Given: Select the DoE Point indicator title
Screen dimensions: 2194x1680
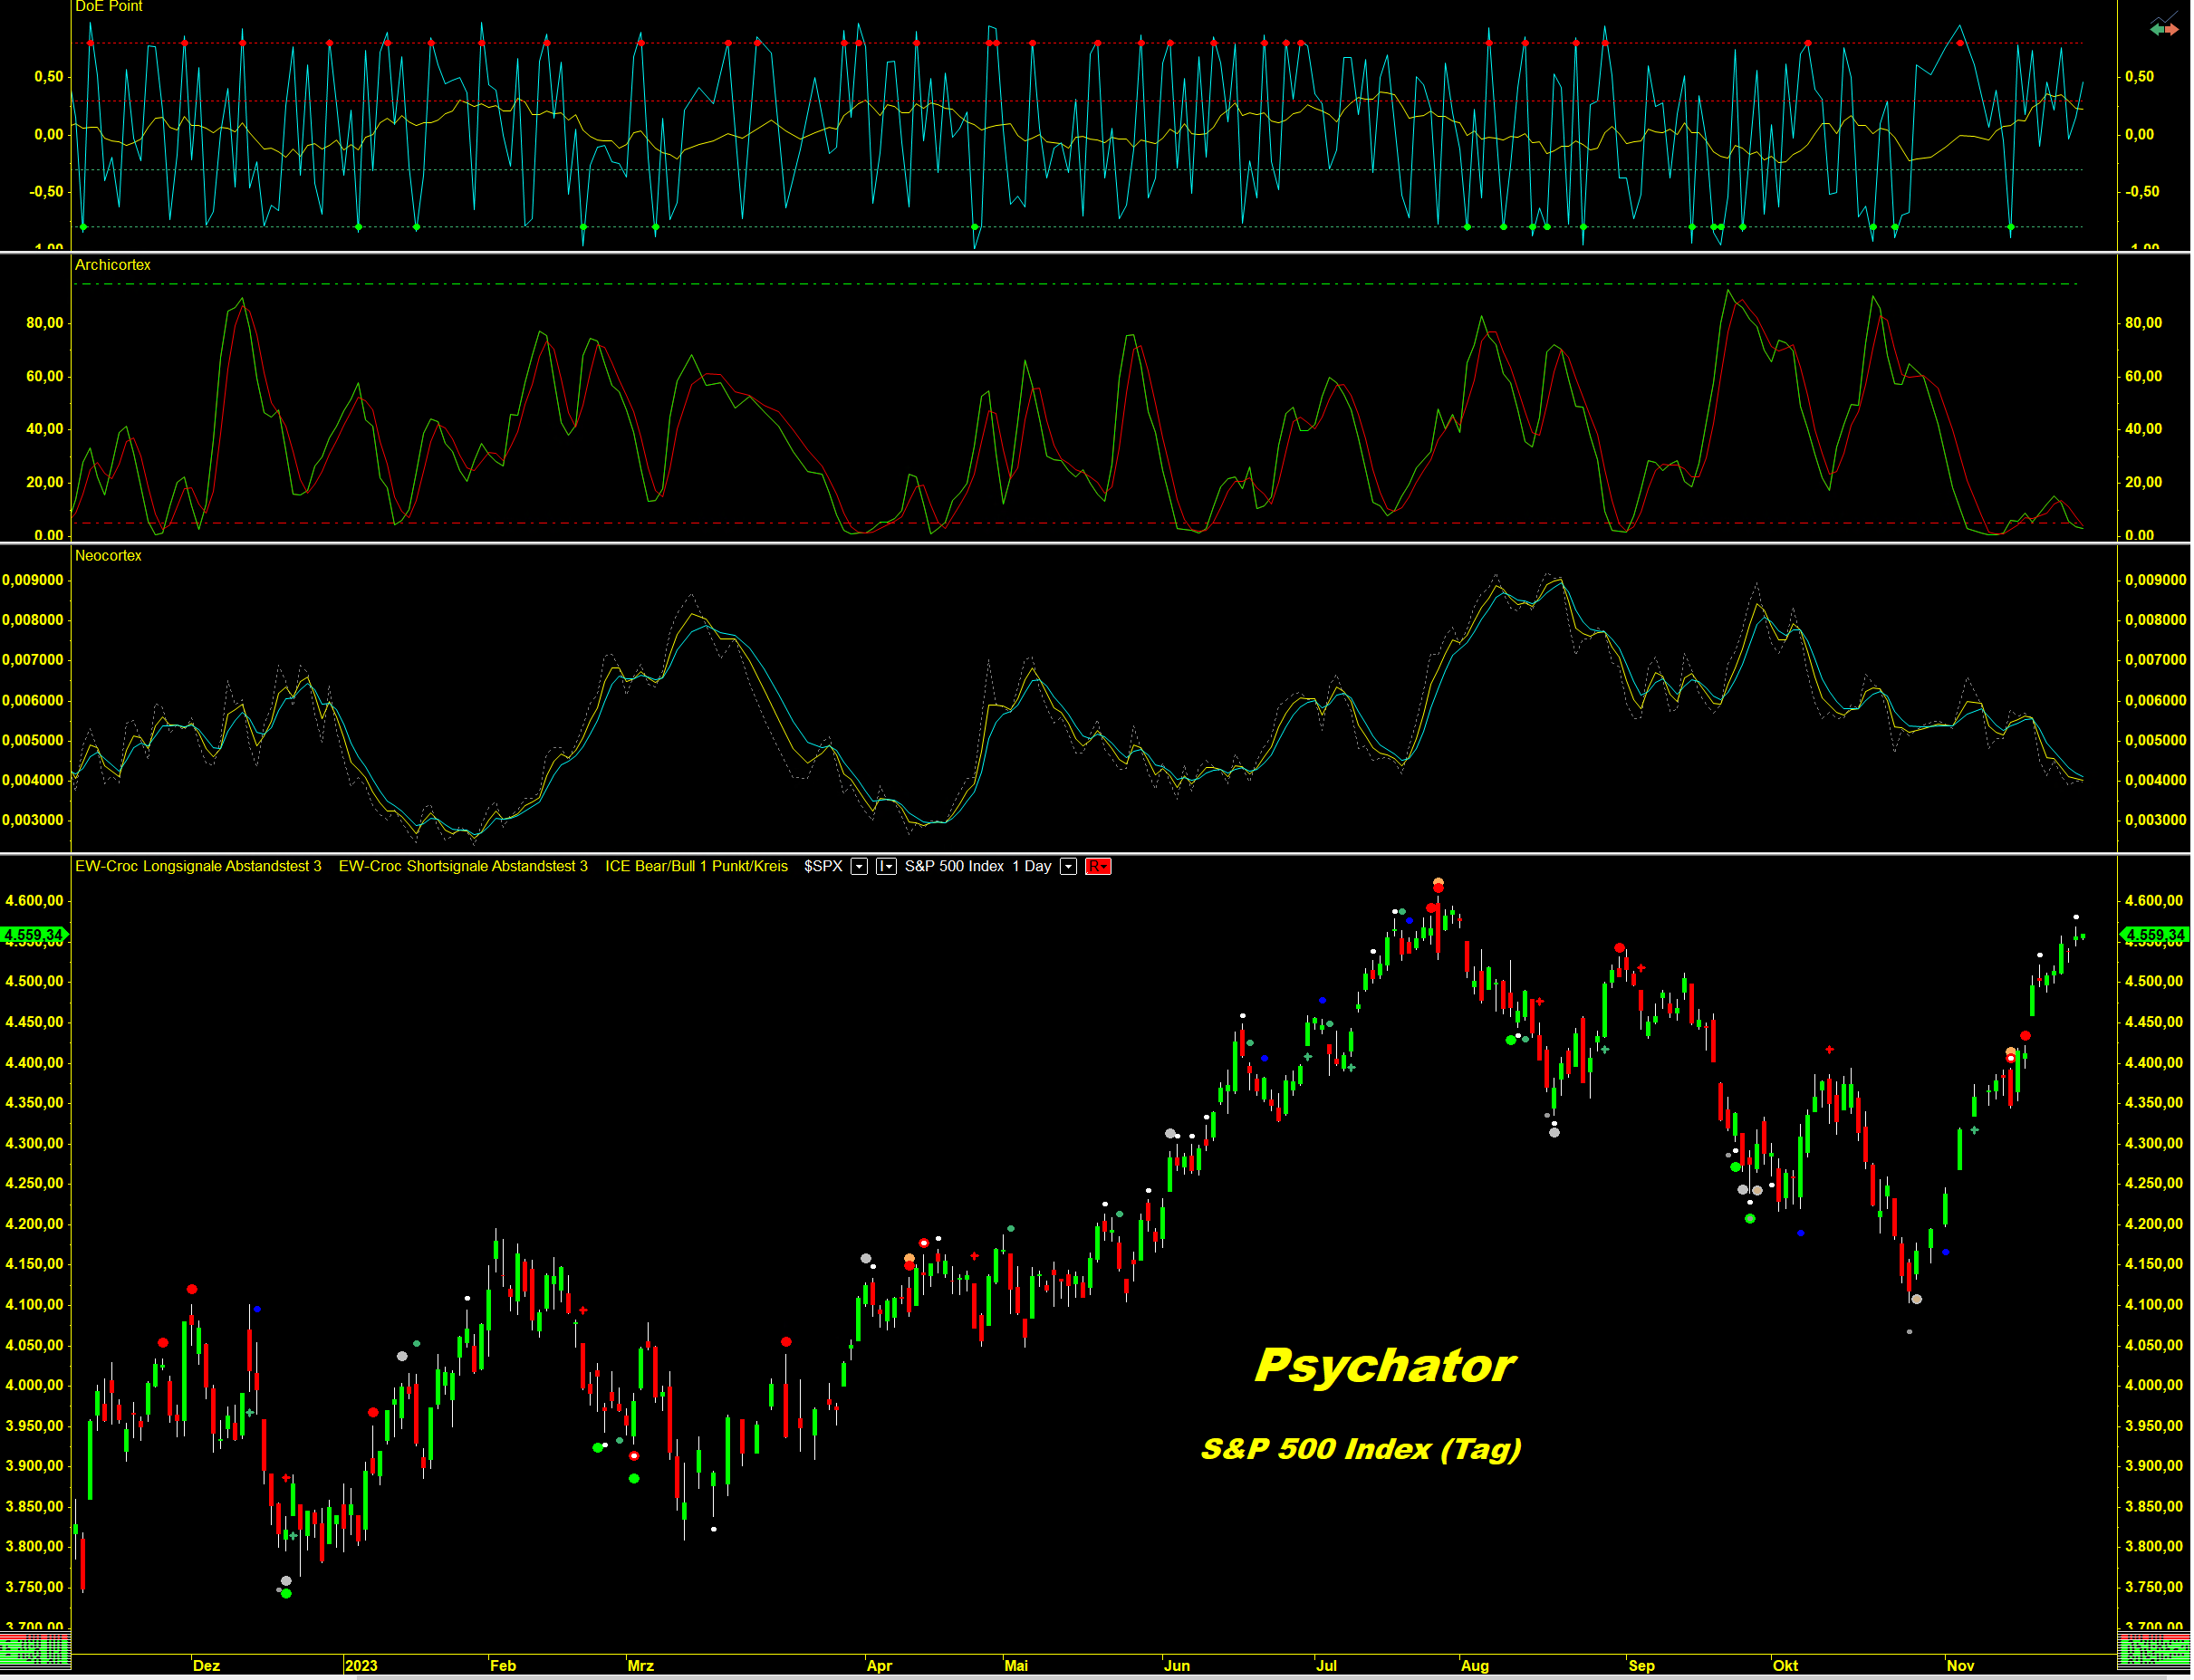Looking at the screenshot, I should tap(108, 7).
